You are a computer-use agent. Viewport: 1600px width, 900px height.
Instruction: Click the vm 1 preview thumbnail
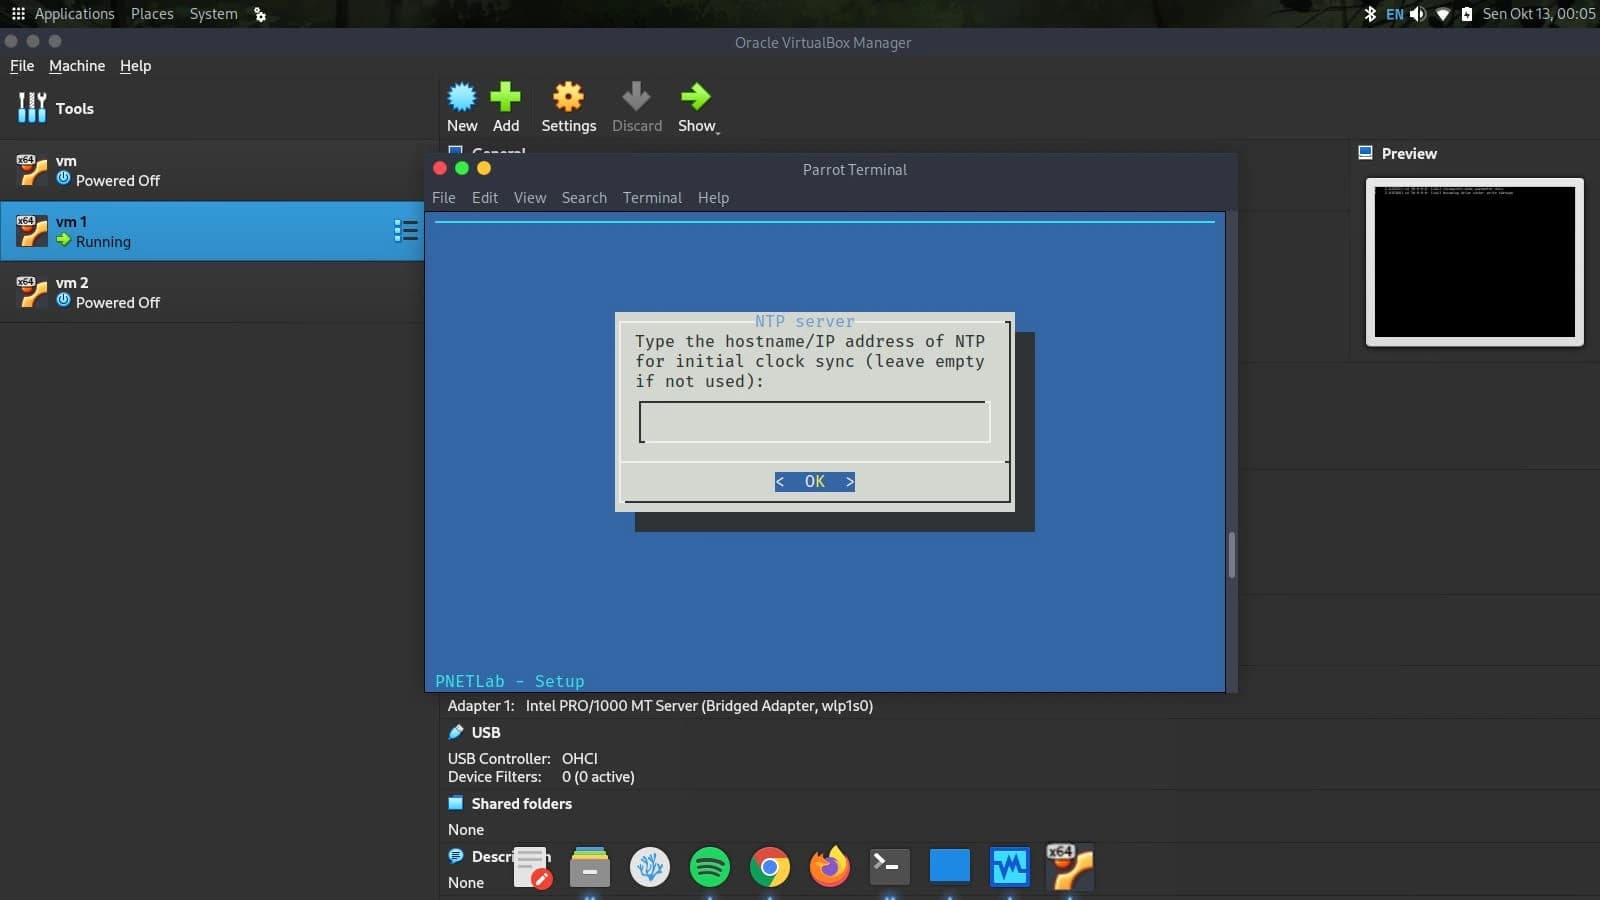coord(1474,262)
